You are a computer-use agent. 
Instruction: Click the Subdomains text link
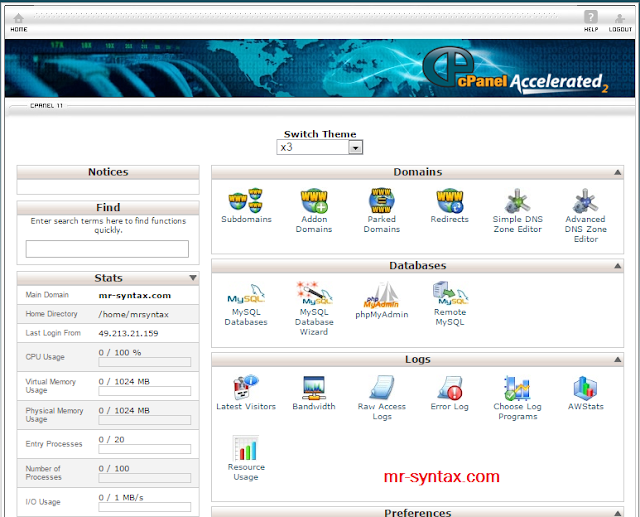pos(246,219)
